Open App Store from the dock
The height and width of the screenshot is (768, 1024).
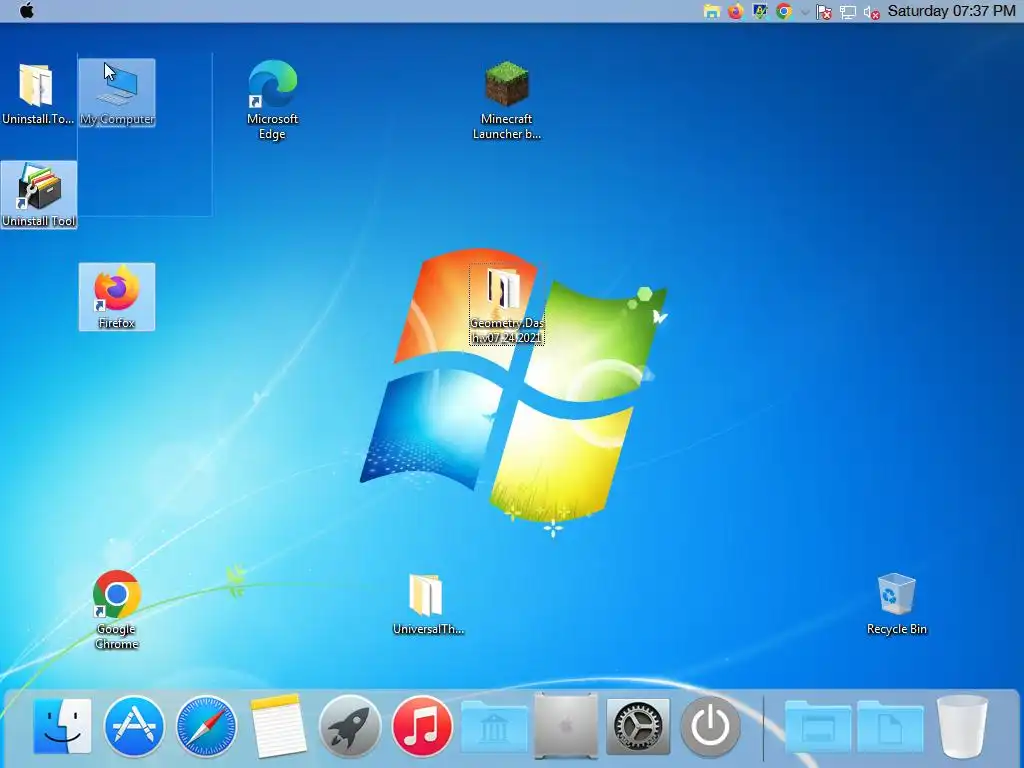(x=134, y=726)
